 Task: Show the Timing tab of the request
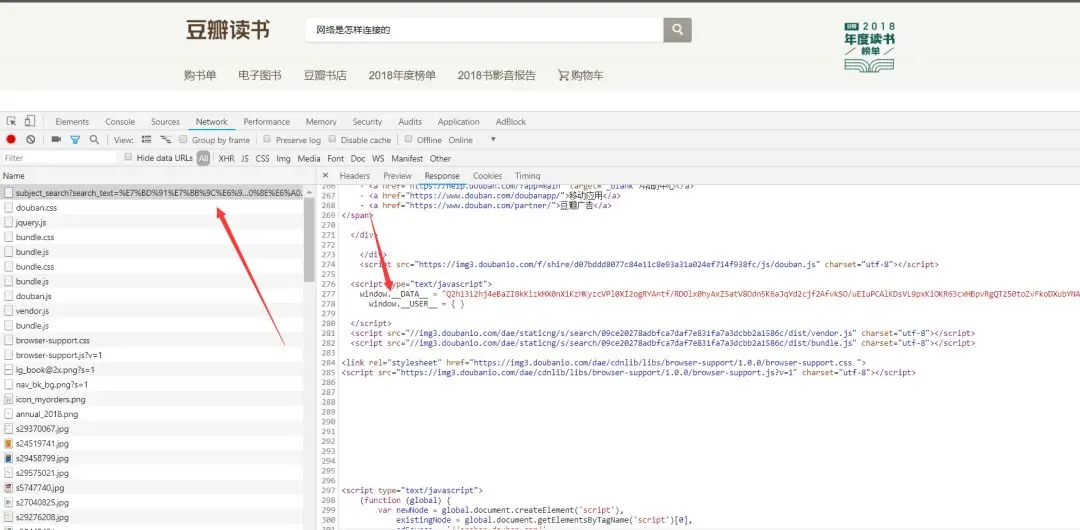coord(528,176)
